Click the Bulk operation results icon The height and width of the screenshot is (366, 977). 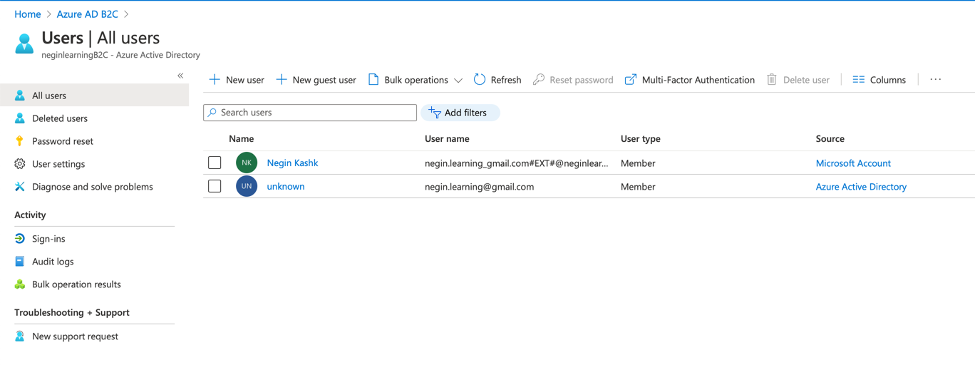tap(20, 284)
